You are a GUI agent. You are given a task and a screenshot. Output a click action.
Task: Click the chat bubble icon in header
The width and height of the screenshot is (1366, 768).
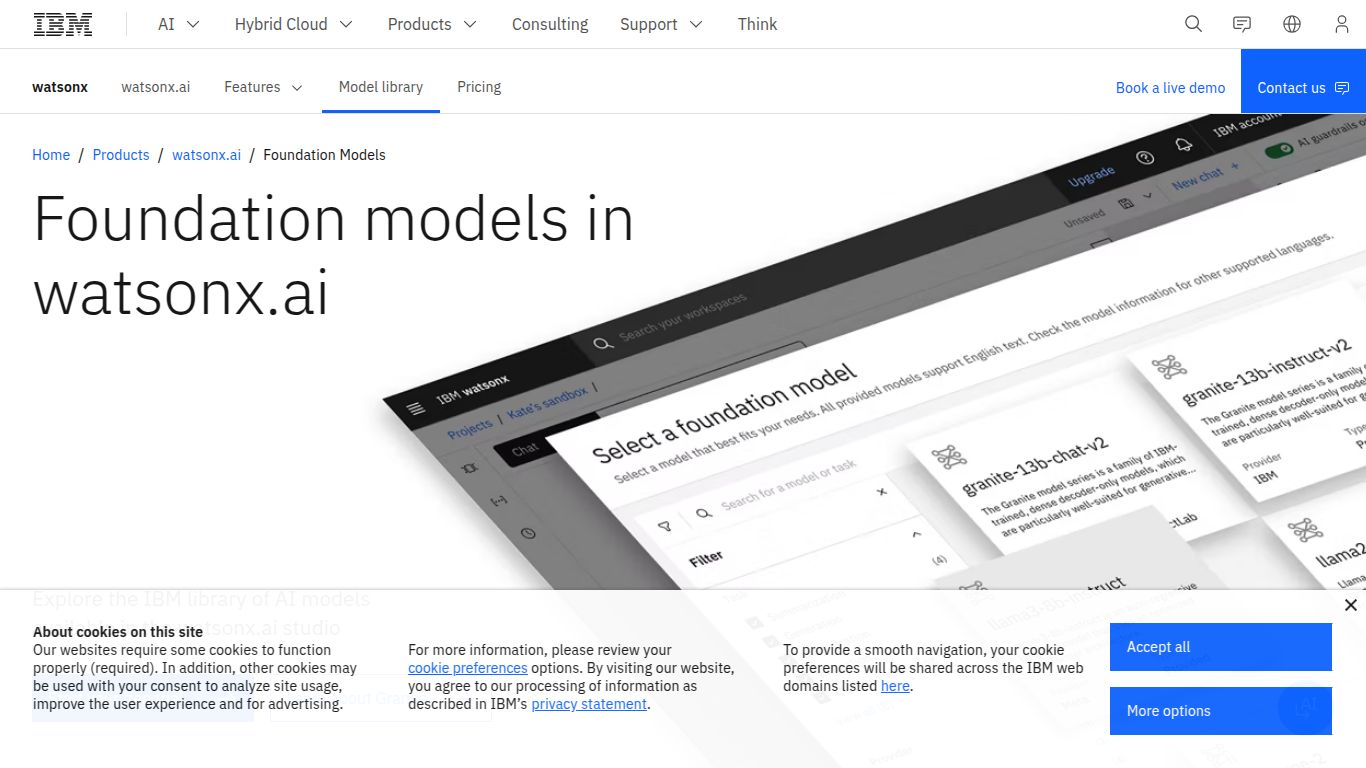1241,23
